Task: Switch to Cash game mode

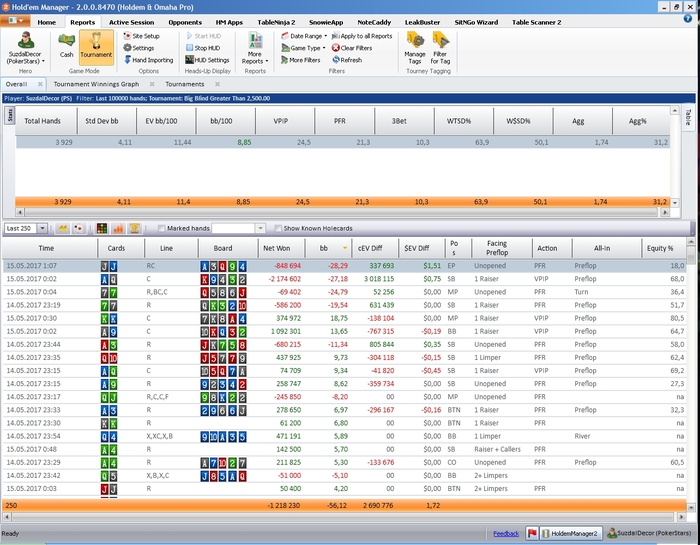Action: [67, 45]
